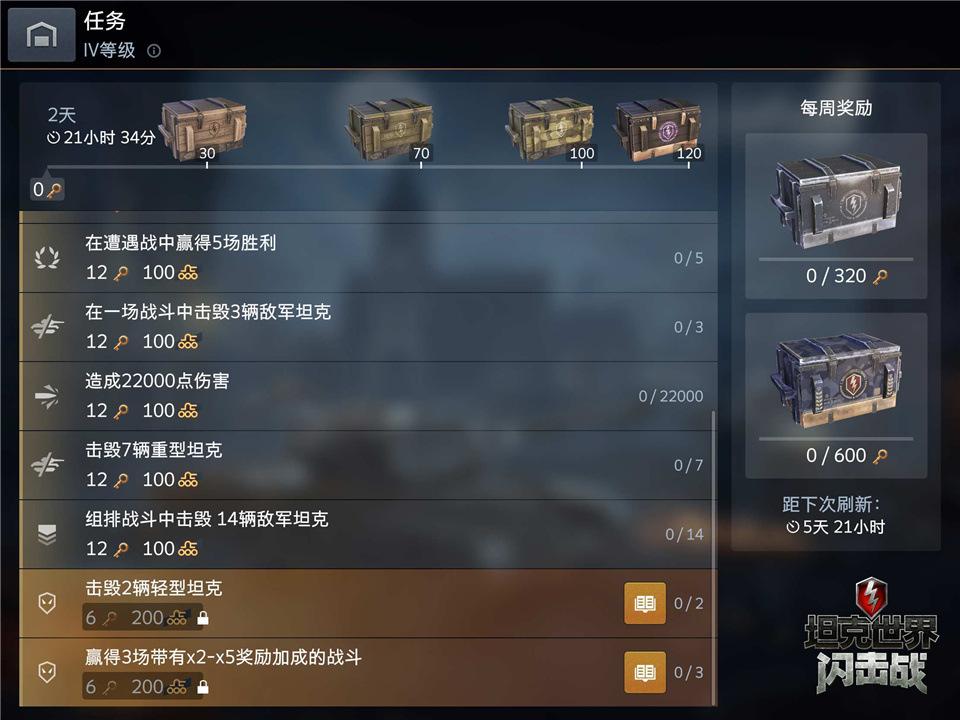Open the book icon for 击毁2辆轻型坦克
Screen dimensions: 960x720
645,604
